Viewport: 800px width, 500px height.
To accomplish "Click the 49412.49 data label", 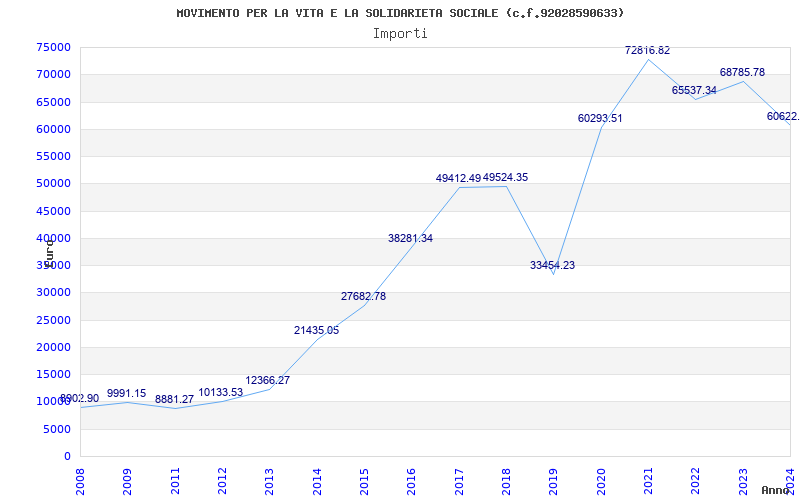I will tap(458, 178).
